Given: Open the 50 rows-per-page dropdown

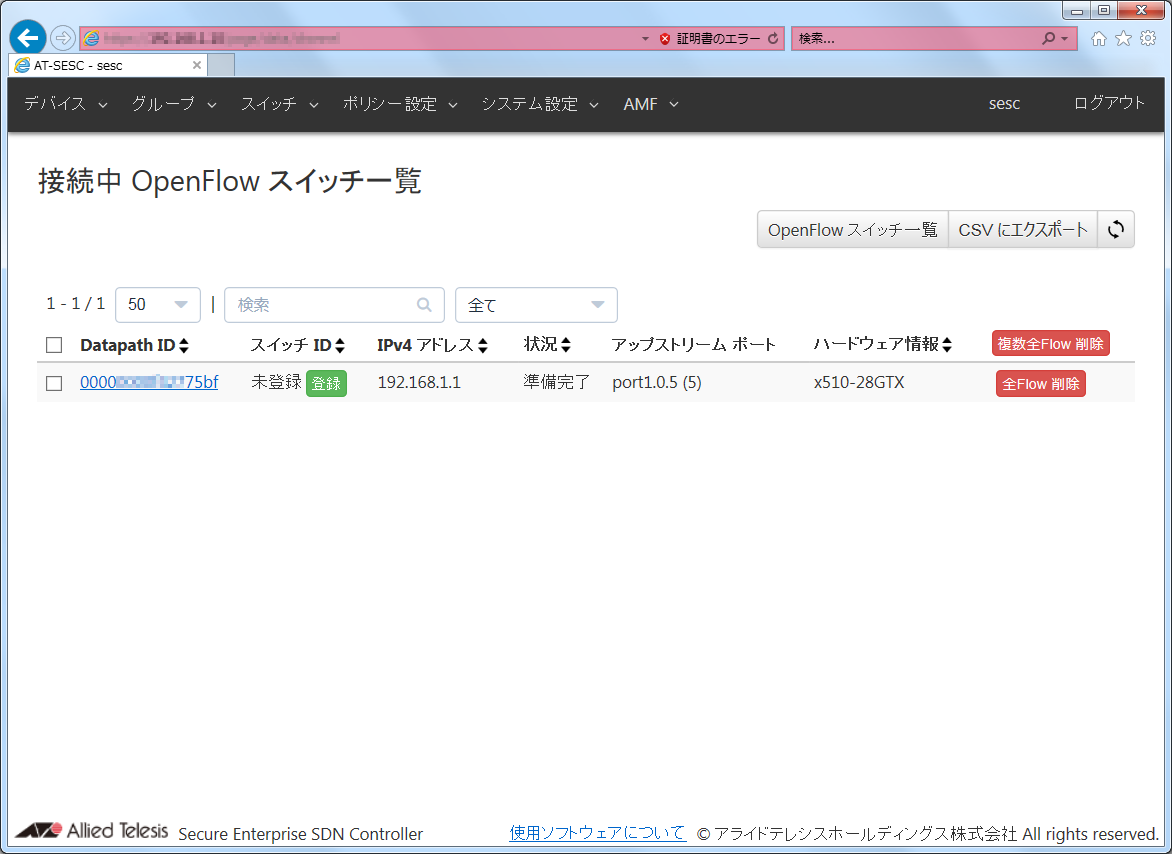Looking at the screenshot, I should tap(158, 305).
